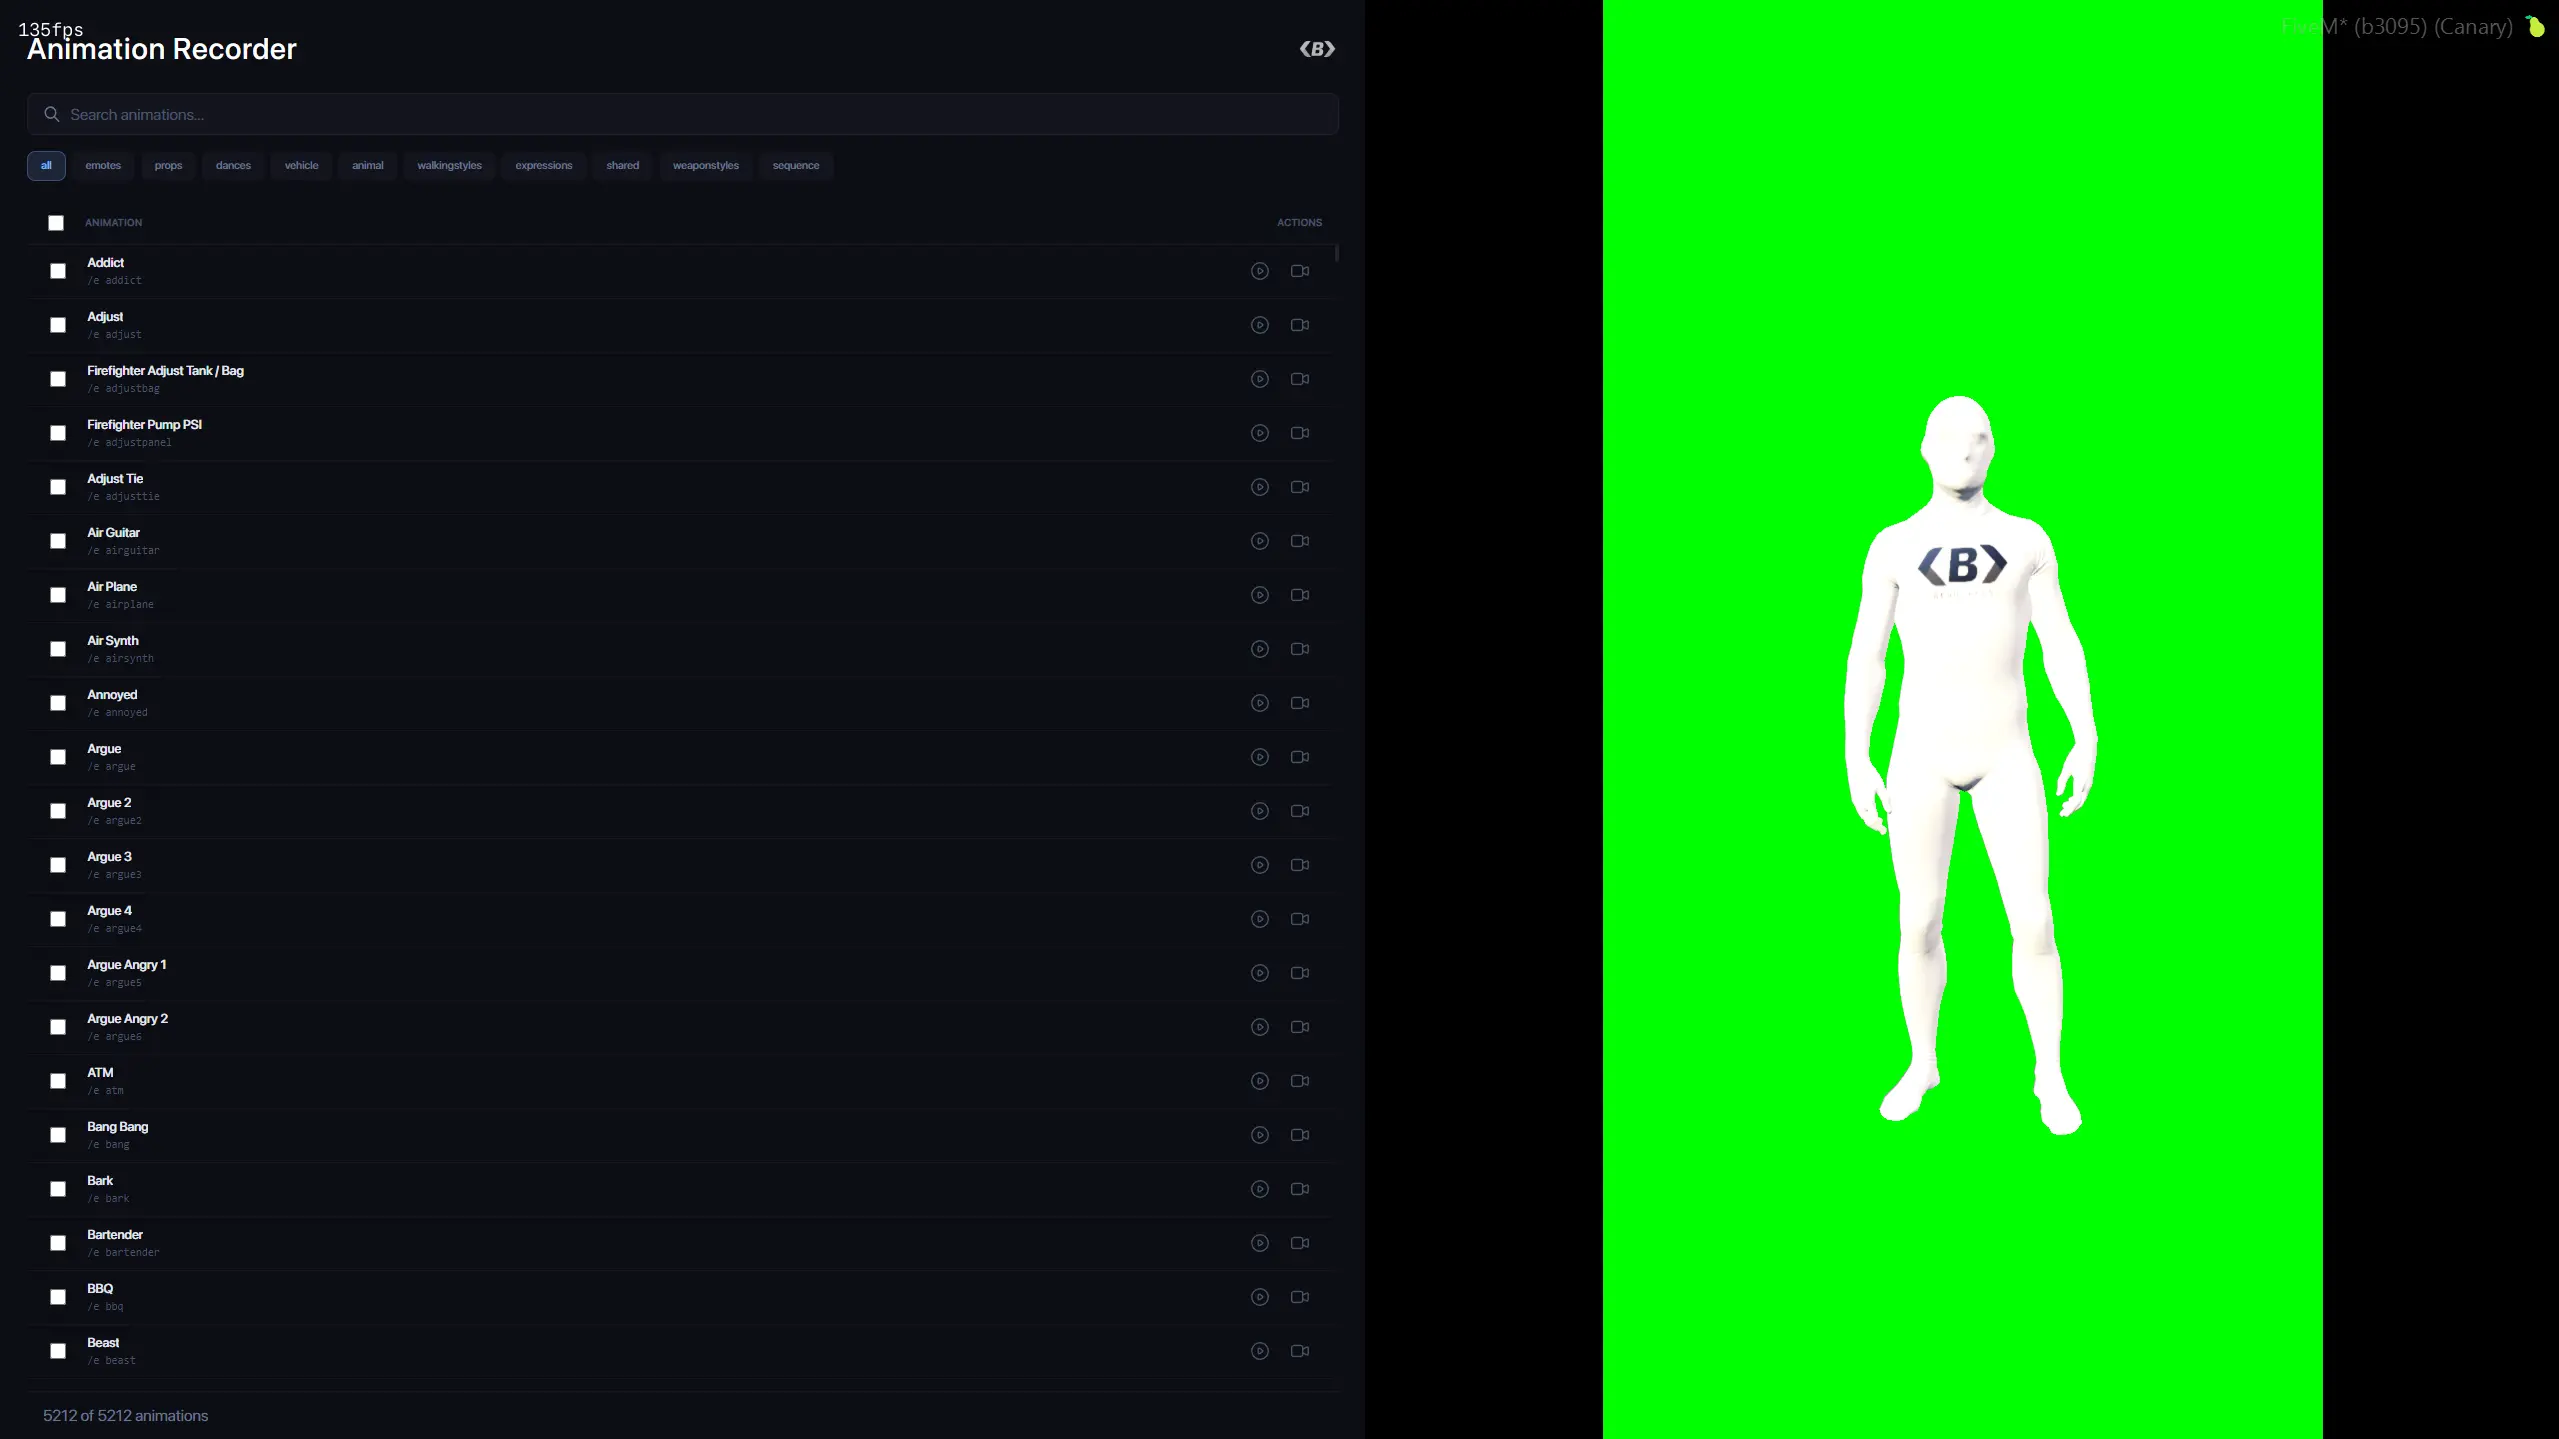Switch to the emotes filter tab
This screenshot has width=2559, height=1439.
coord(103,165)
